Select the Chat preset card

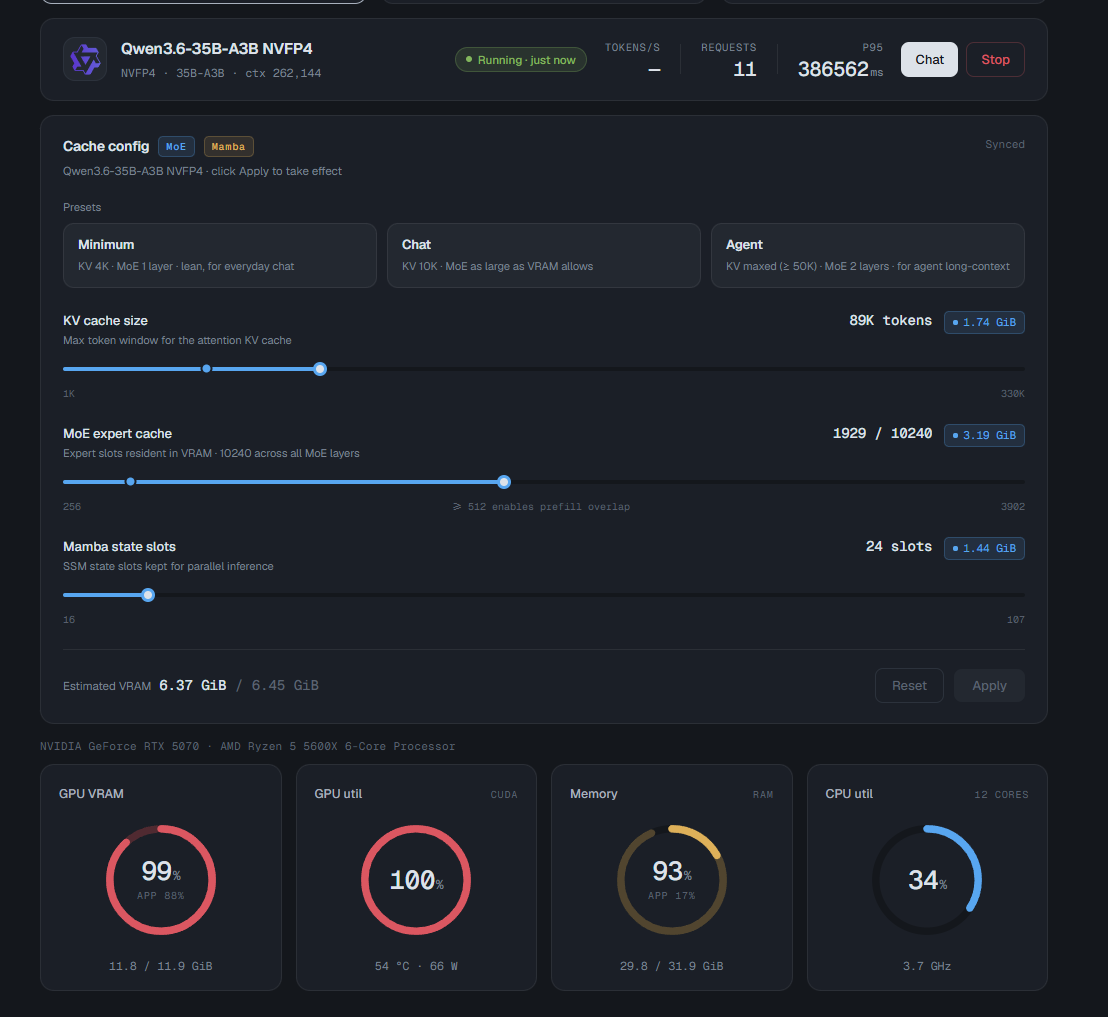pos(543,255)
